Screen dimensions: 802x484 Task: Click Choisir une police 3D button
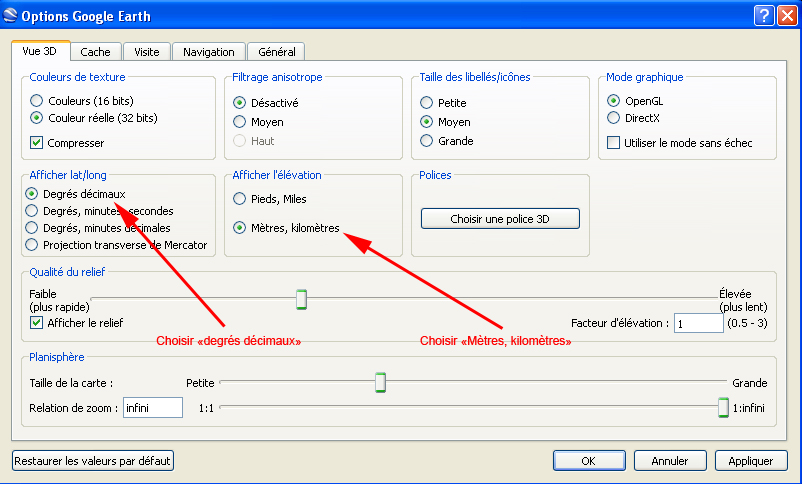500,218
